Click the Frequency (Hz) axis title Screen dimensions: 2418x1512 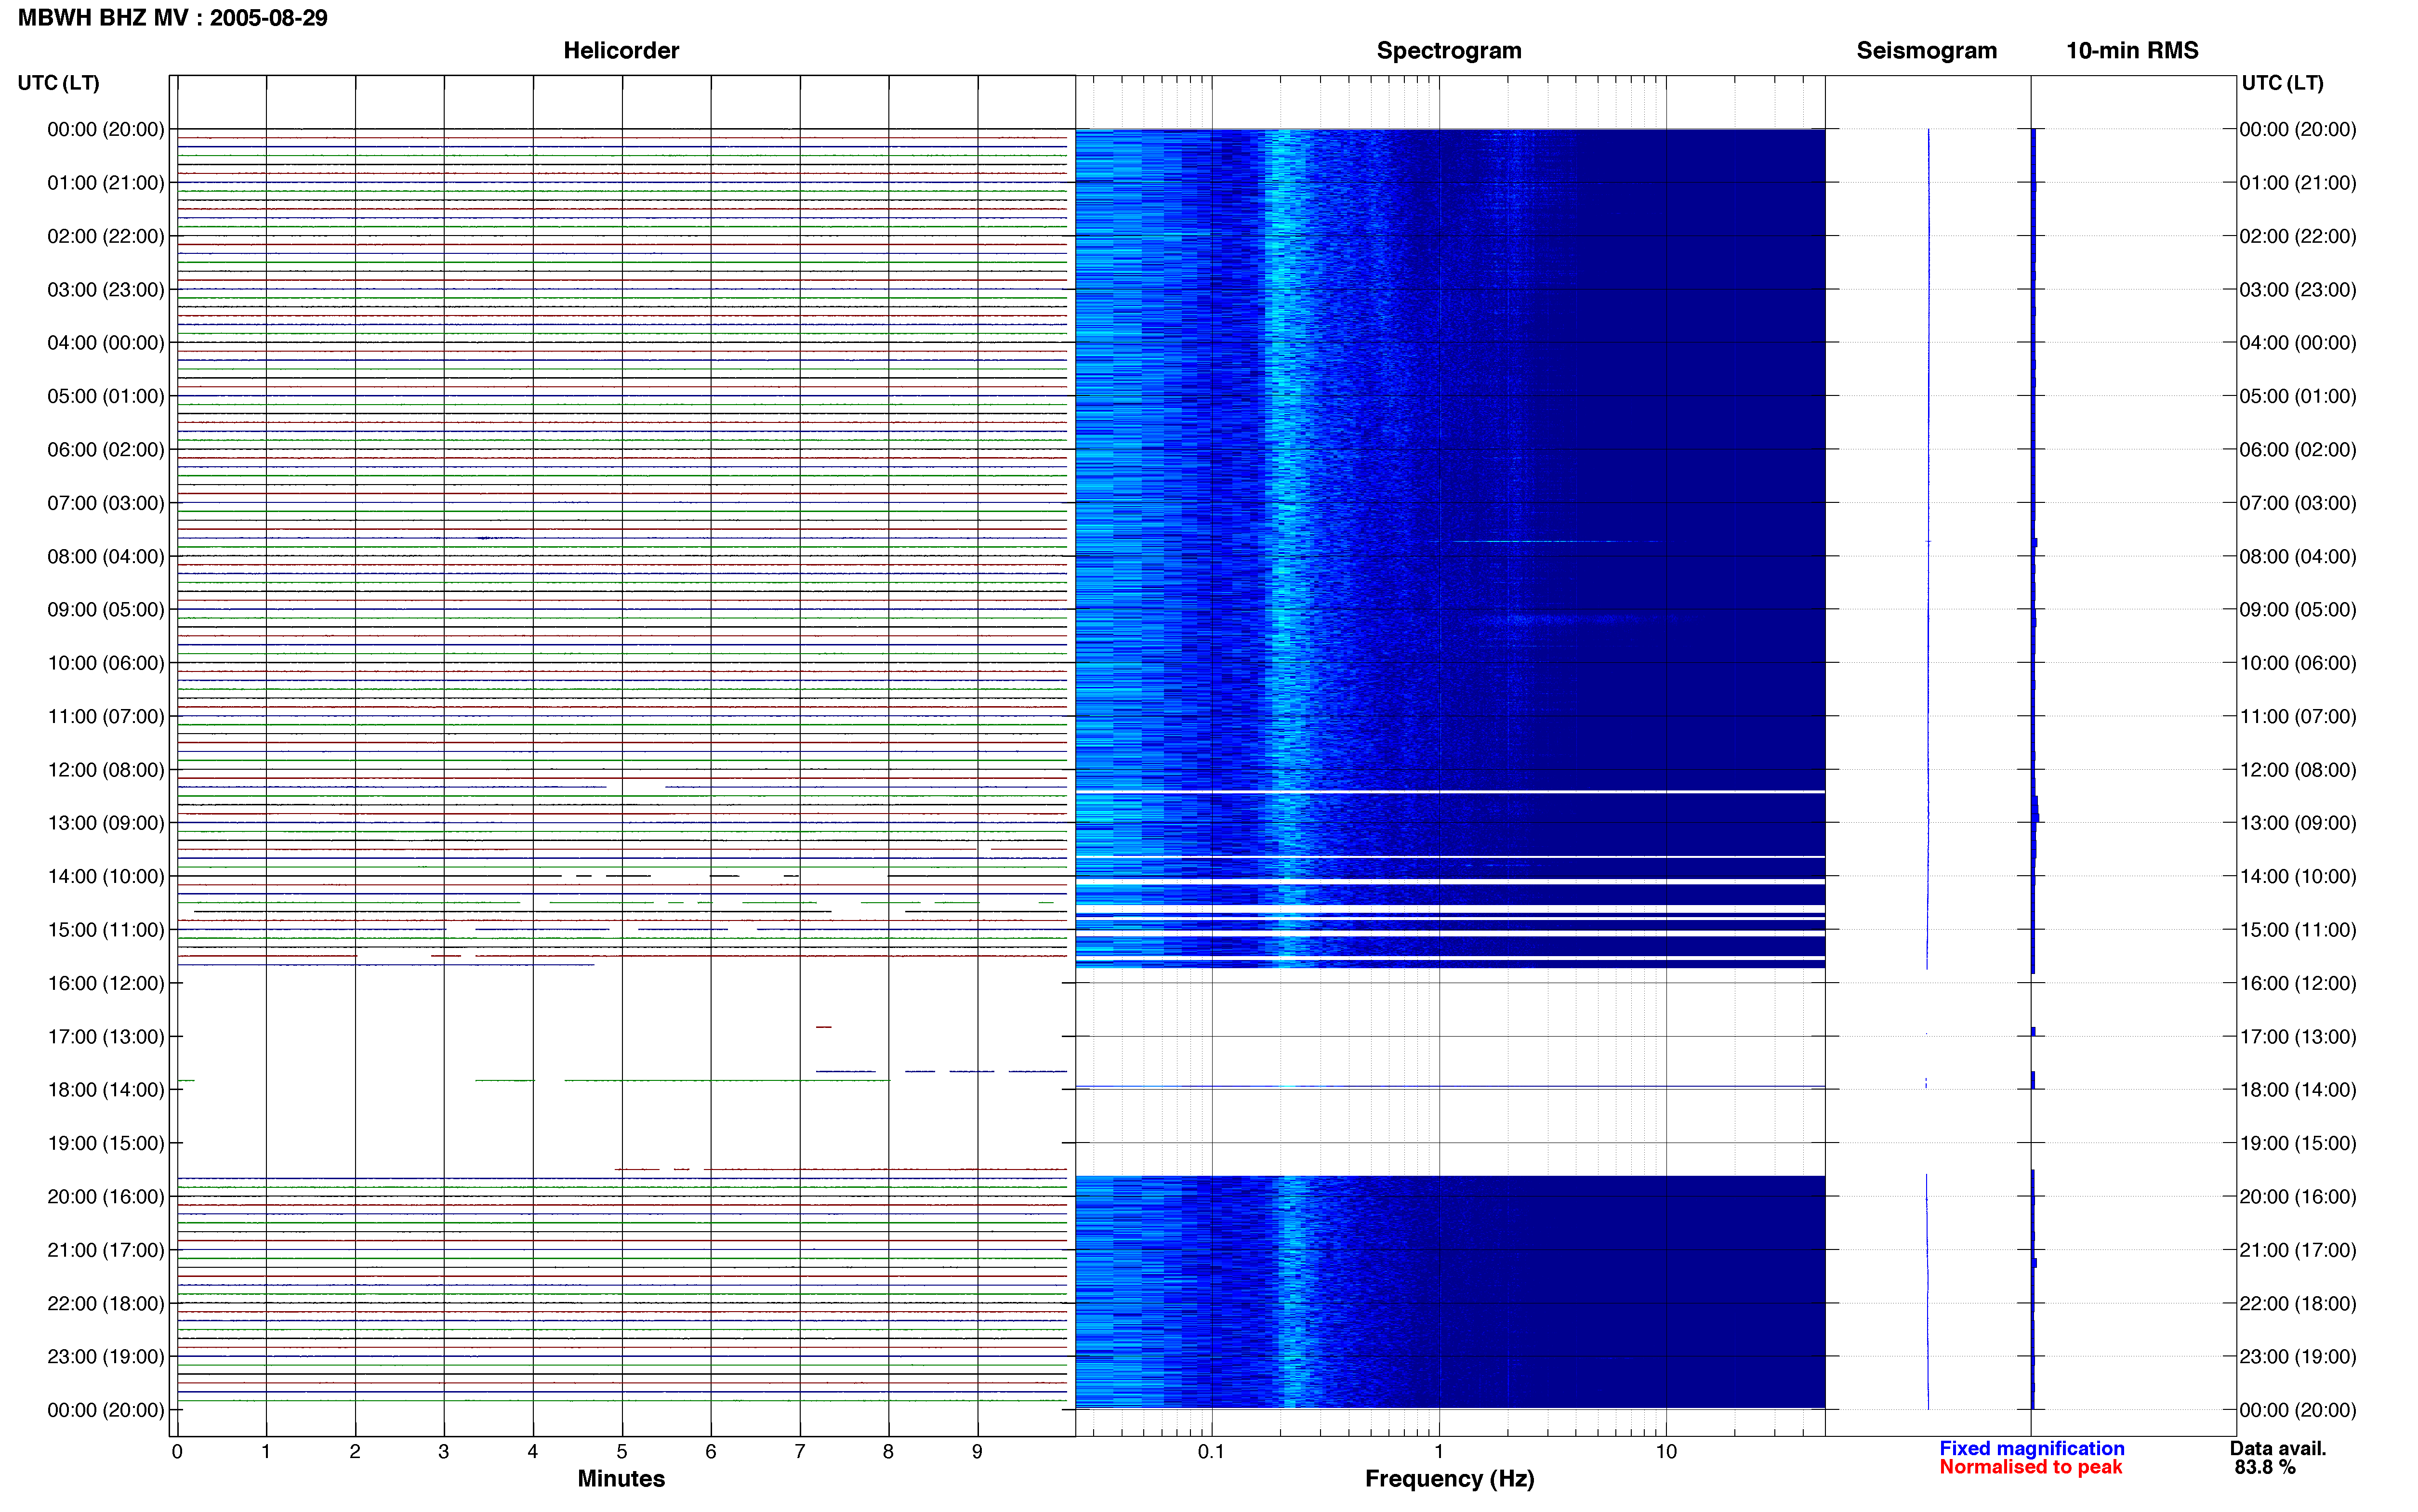pyautogui.click(x=1449, y=1479)
